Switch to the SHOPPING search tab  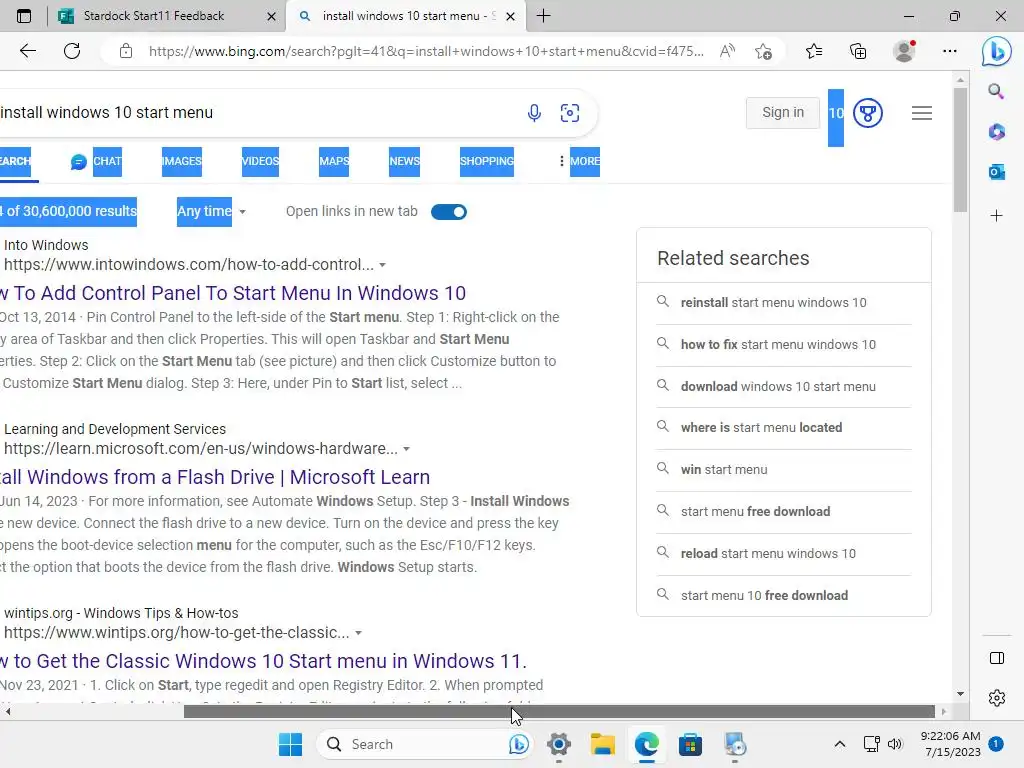pos(487,161)
